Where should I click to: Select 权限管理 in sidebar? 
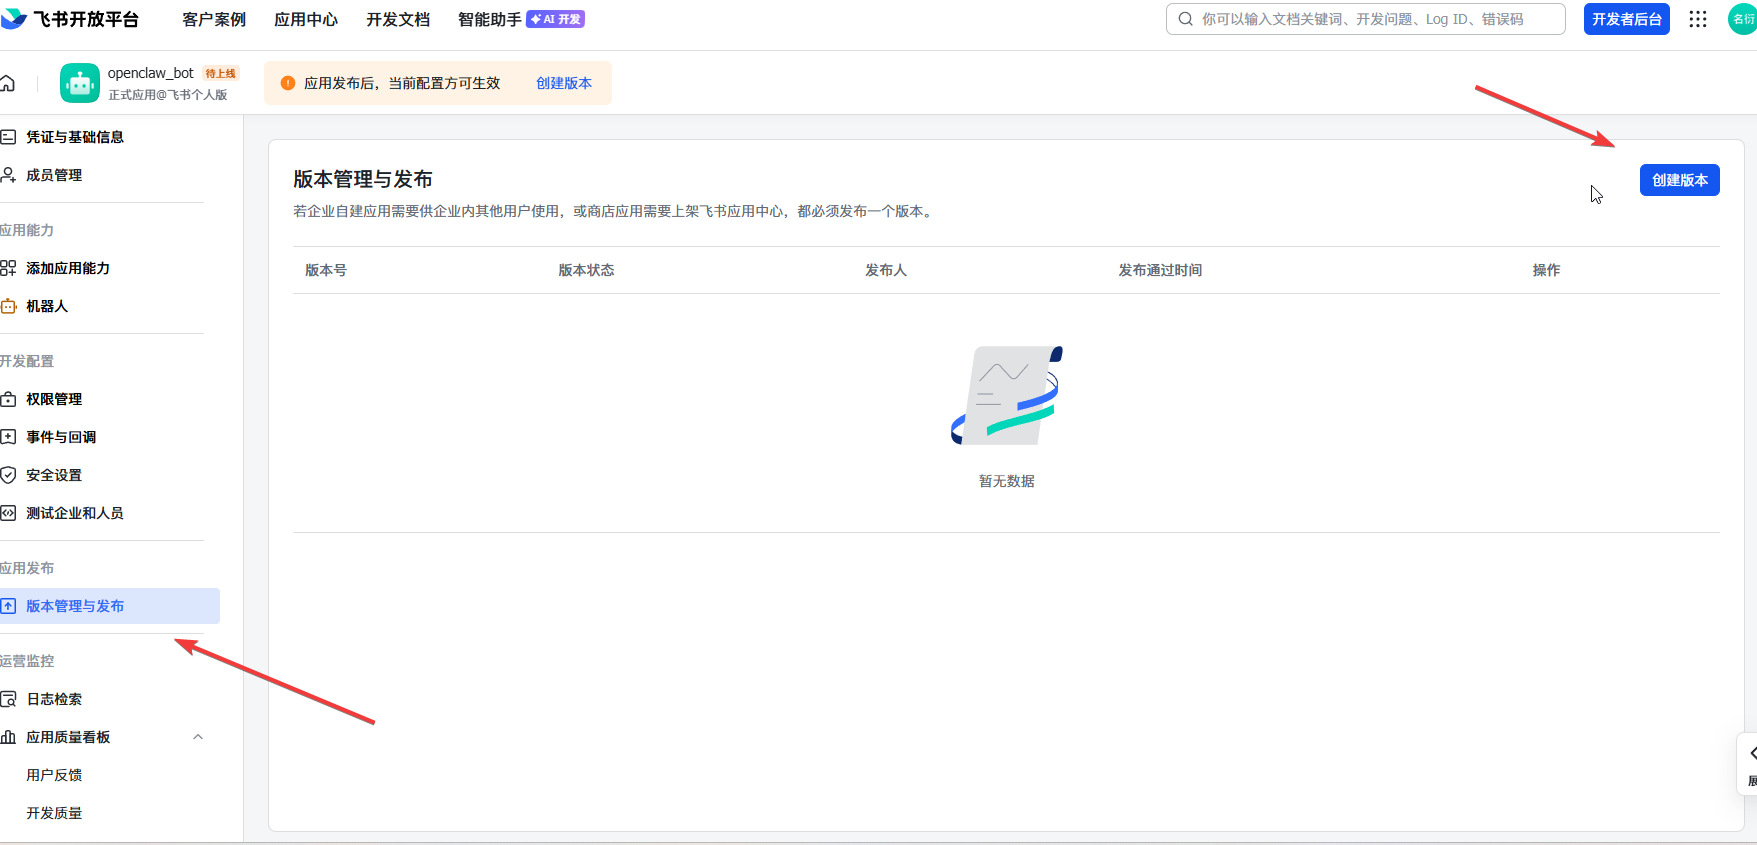click(54, 399)
